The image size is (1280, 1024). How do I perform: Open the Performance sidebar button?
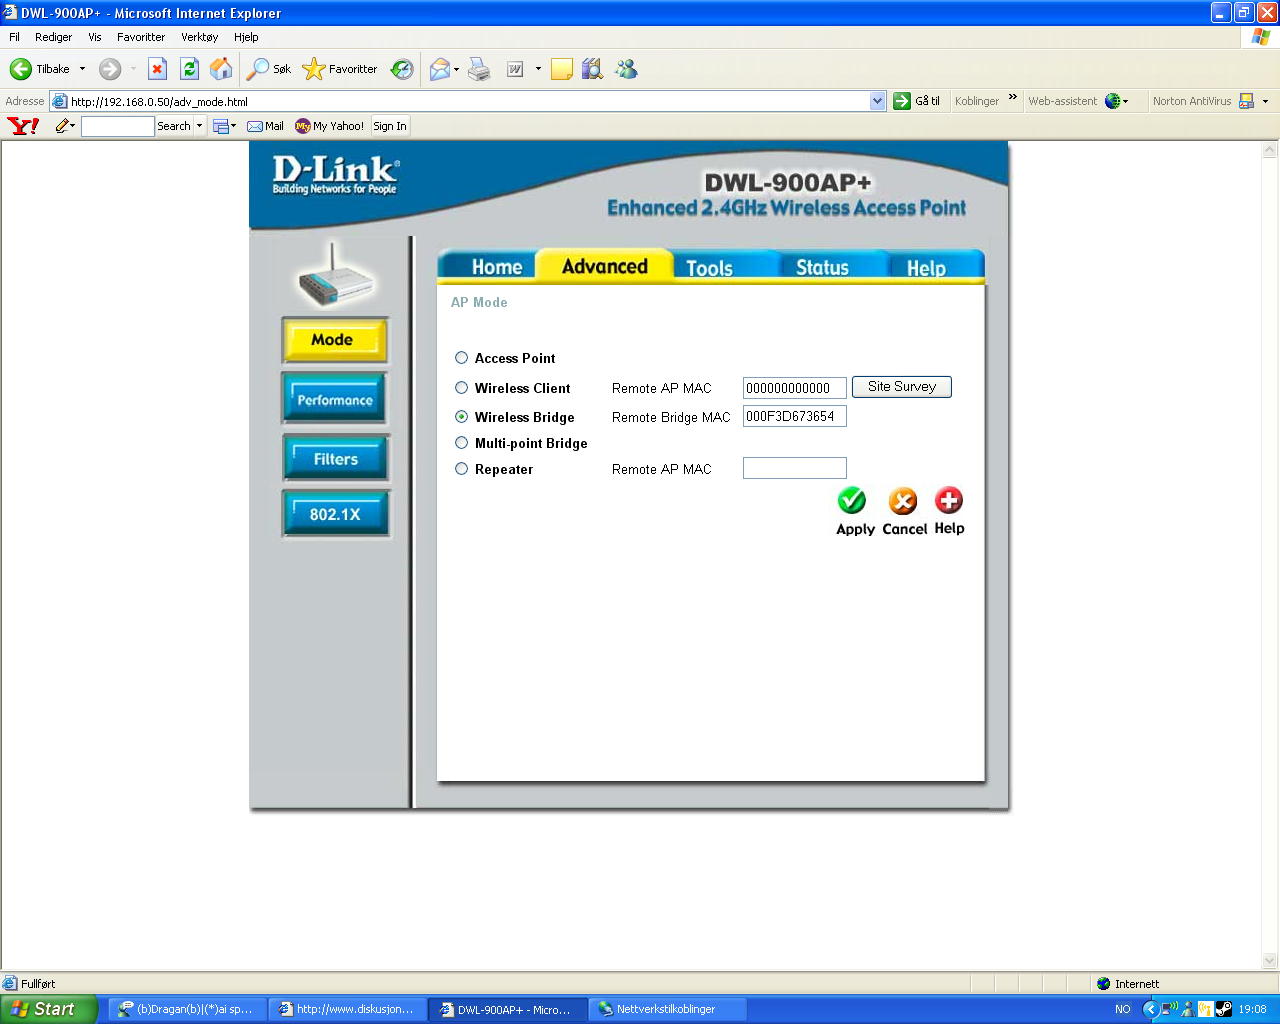pyautogui.click(x=335, y=399)
